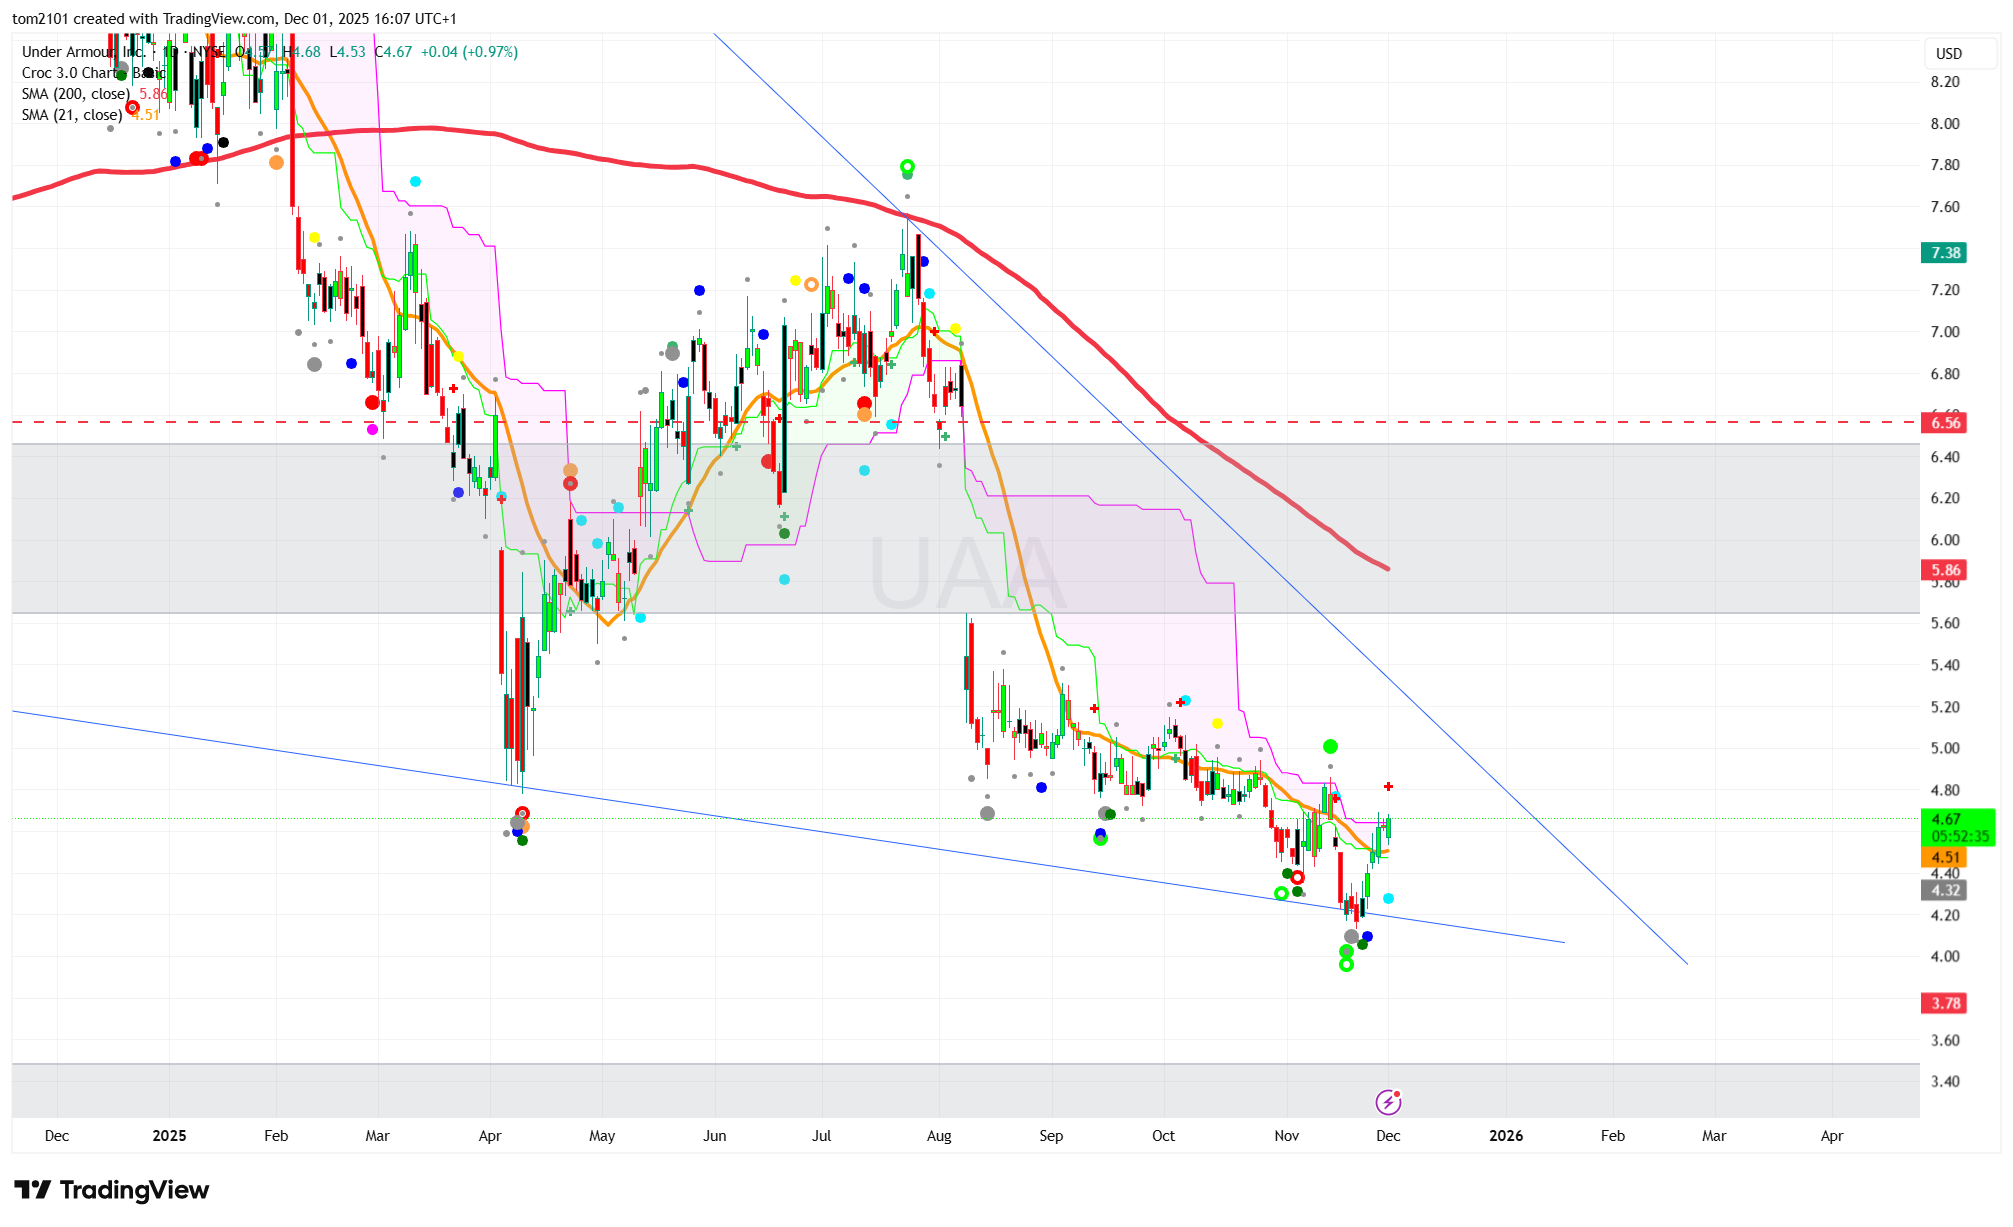Click the hollow green circle at the July peak
The width and height of the screenshot is (2013, 1227).
tap(907, 166)
